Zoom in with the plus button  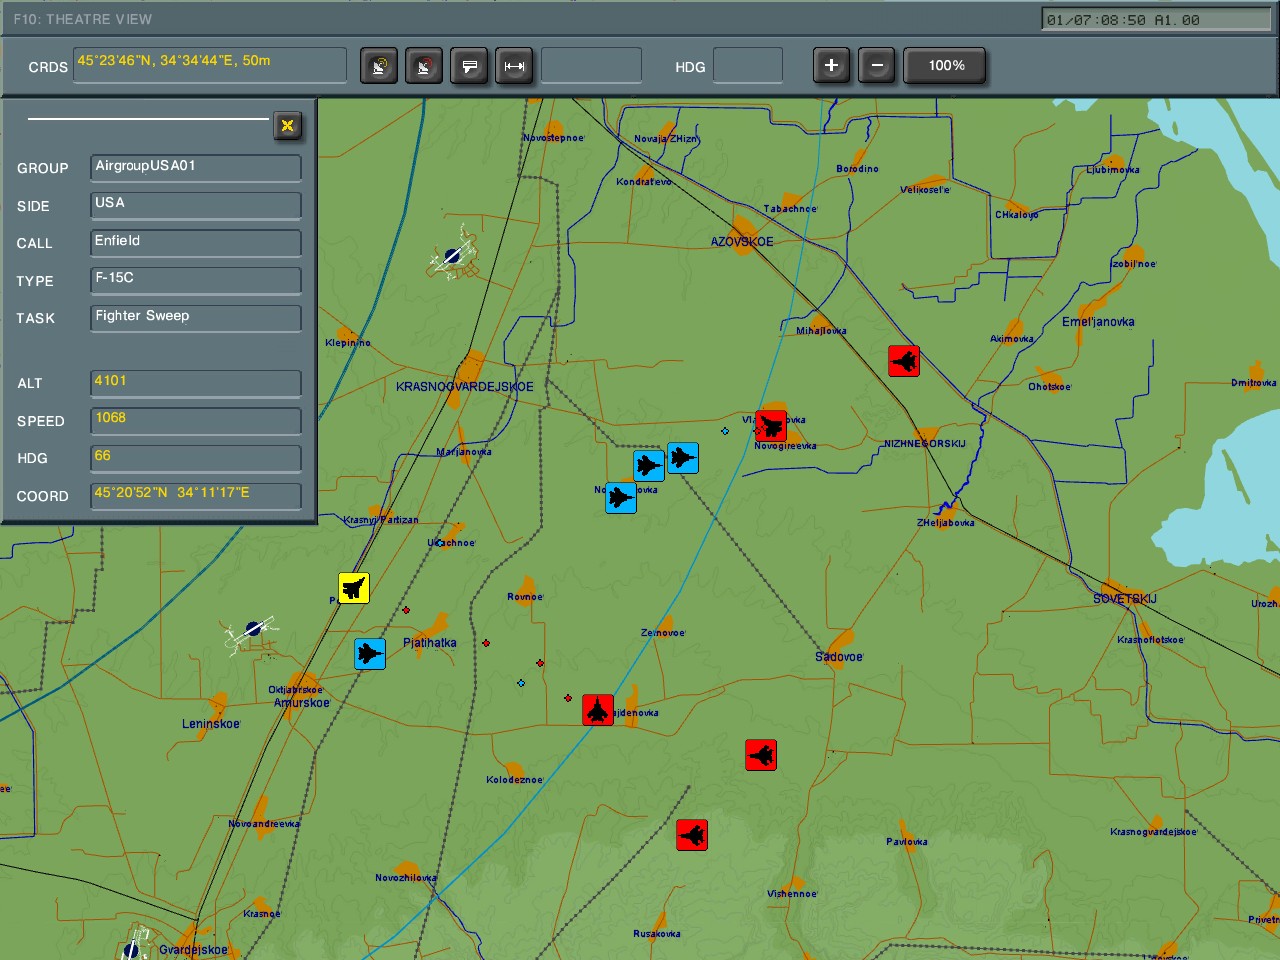[831, 66]
